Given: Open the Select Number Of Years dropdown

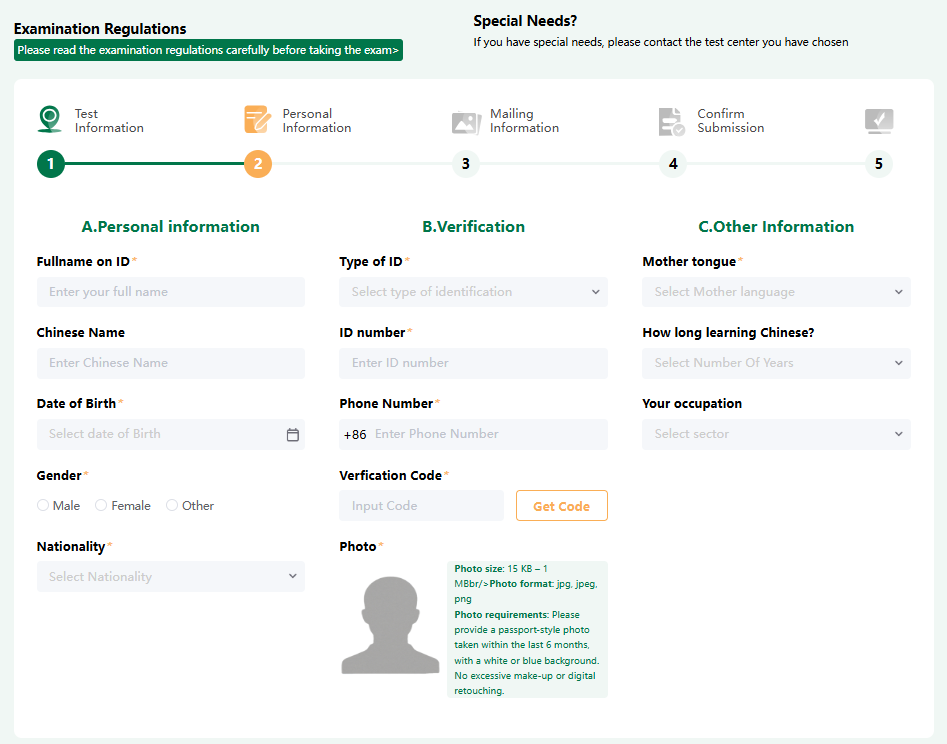Looking at the screenshot, I should 776,363.
